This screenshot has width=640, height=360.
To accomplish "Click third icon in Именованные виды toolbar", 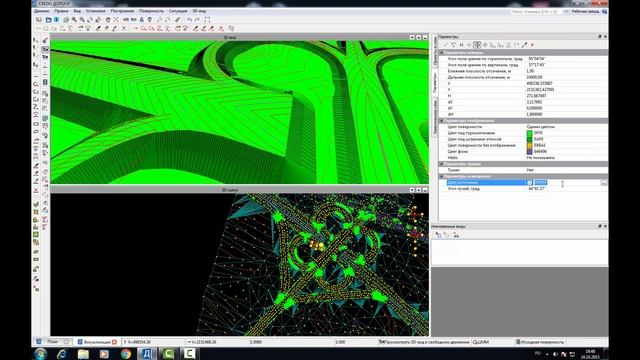I will pos(456,235).
